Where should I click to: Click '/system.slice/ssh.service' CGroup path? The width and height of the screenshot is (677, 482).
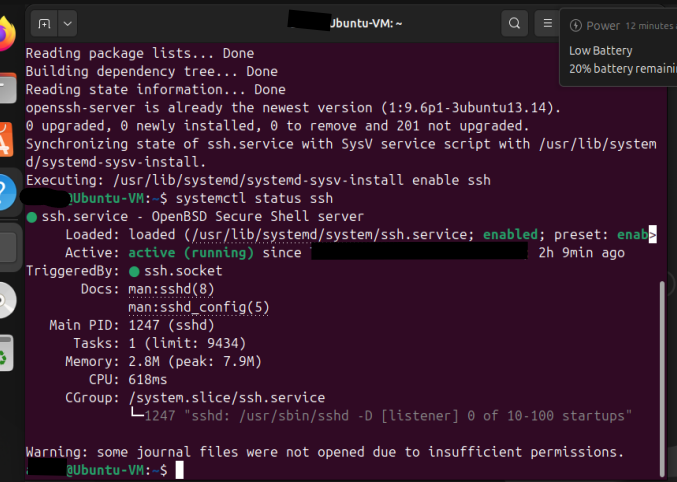click(227, 398)
